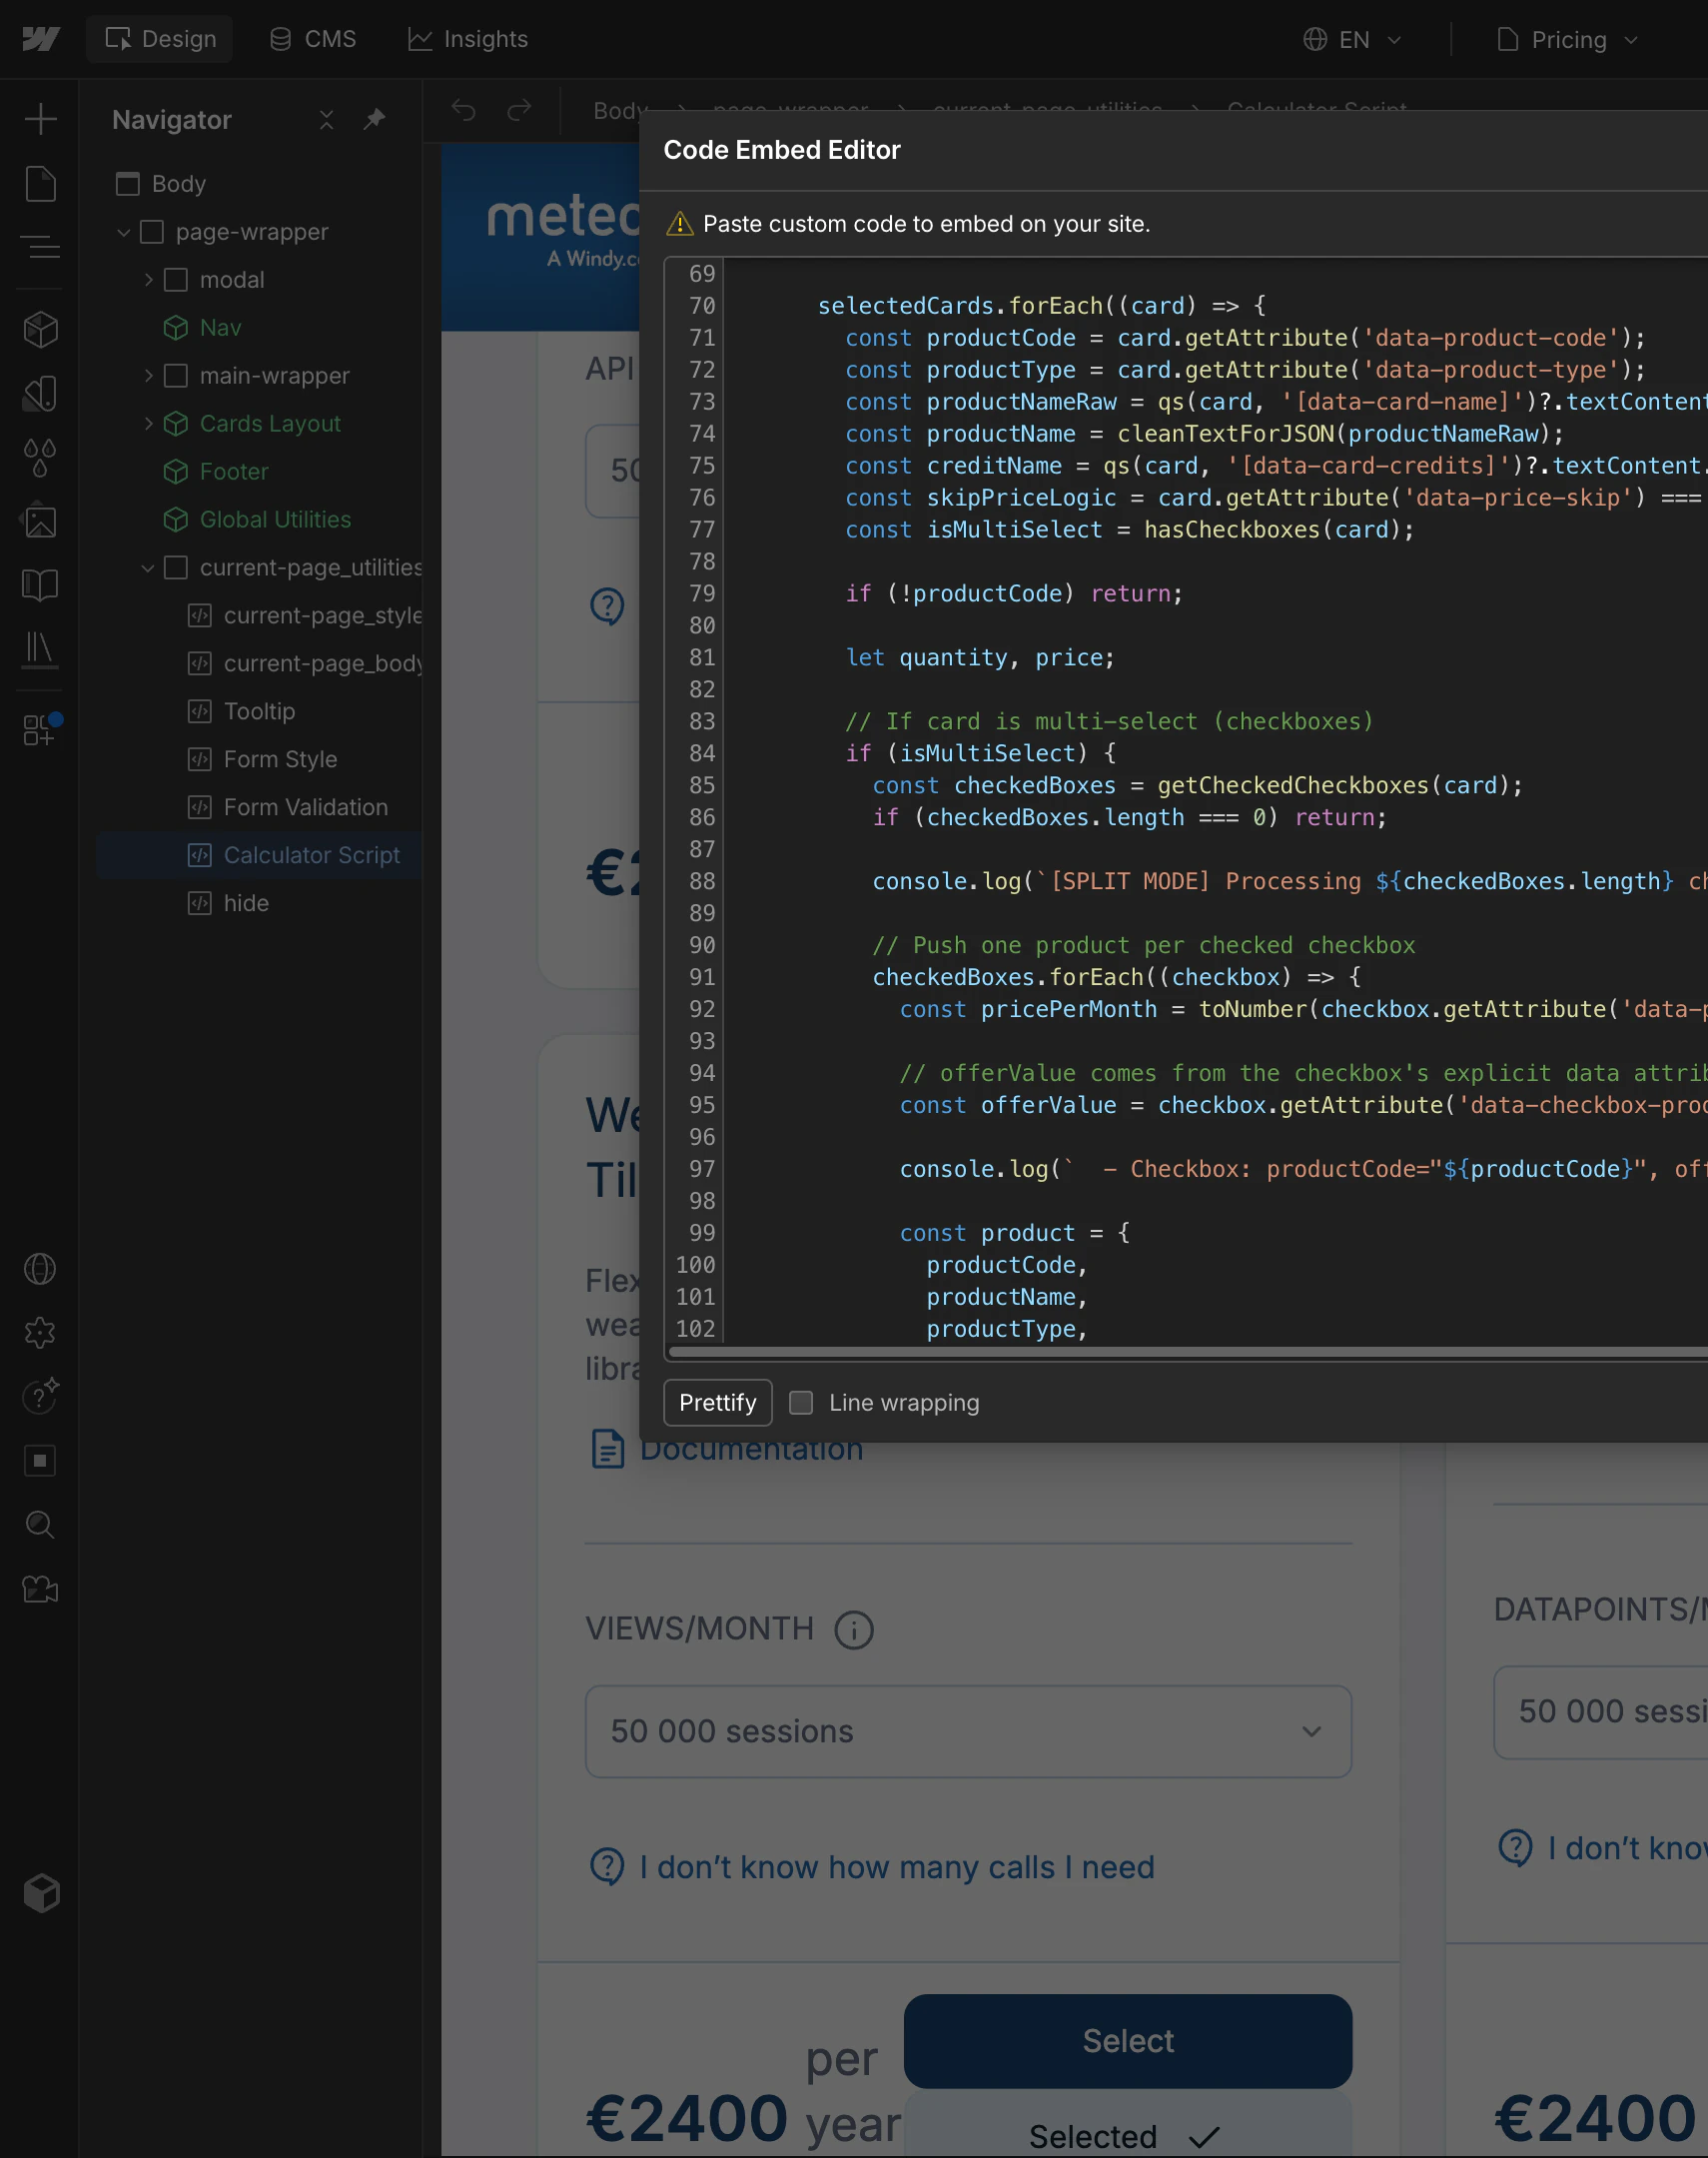This screenshot has width=1708, height=2158.
Task: Expand the main-wrapper tree node
Action: (x=148, y=376)
